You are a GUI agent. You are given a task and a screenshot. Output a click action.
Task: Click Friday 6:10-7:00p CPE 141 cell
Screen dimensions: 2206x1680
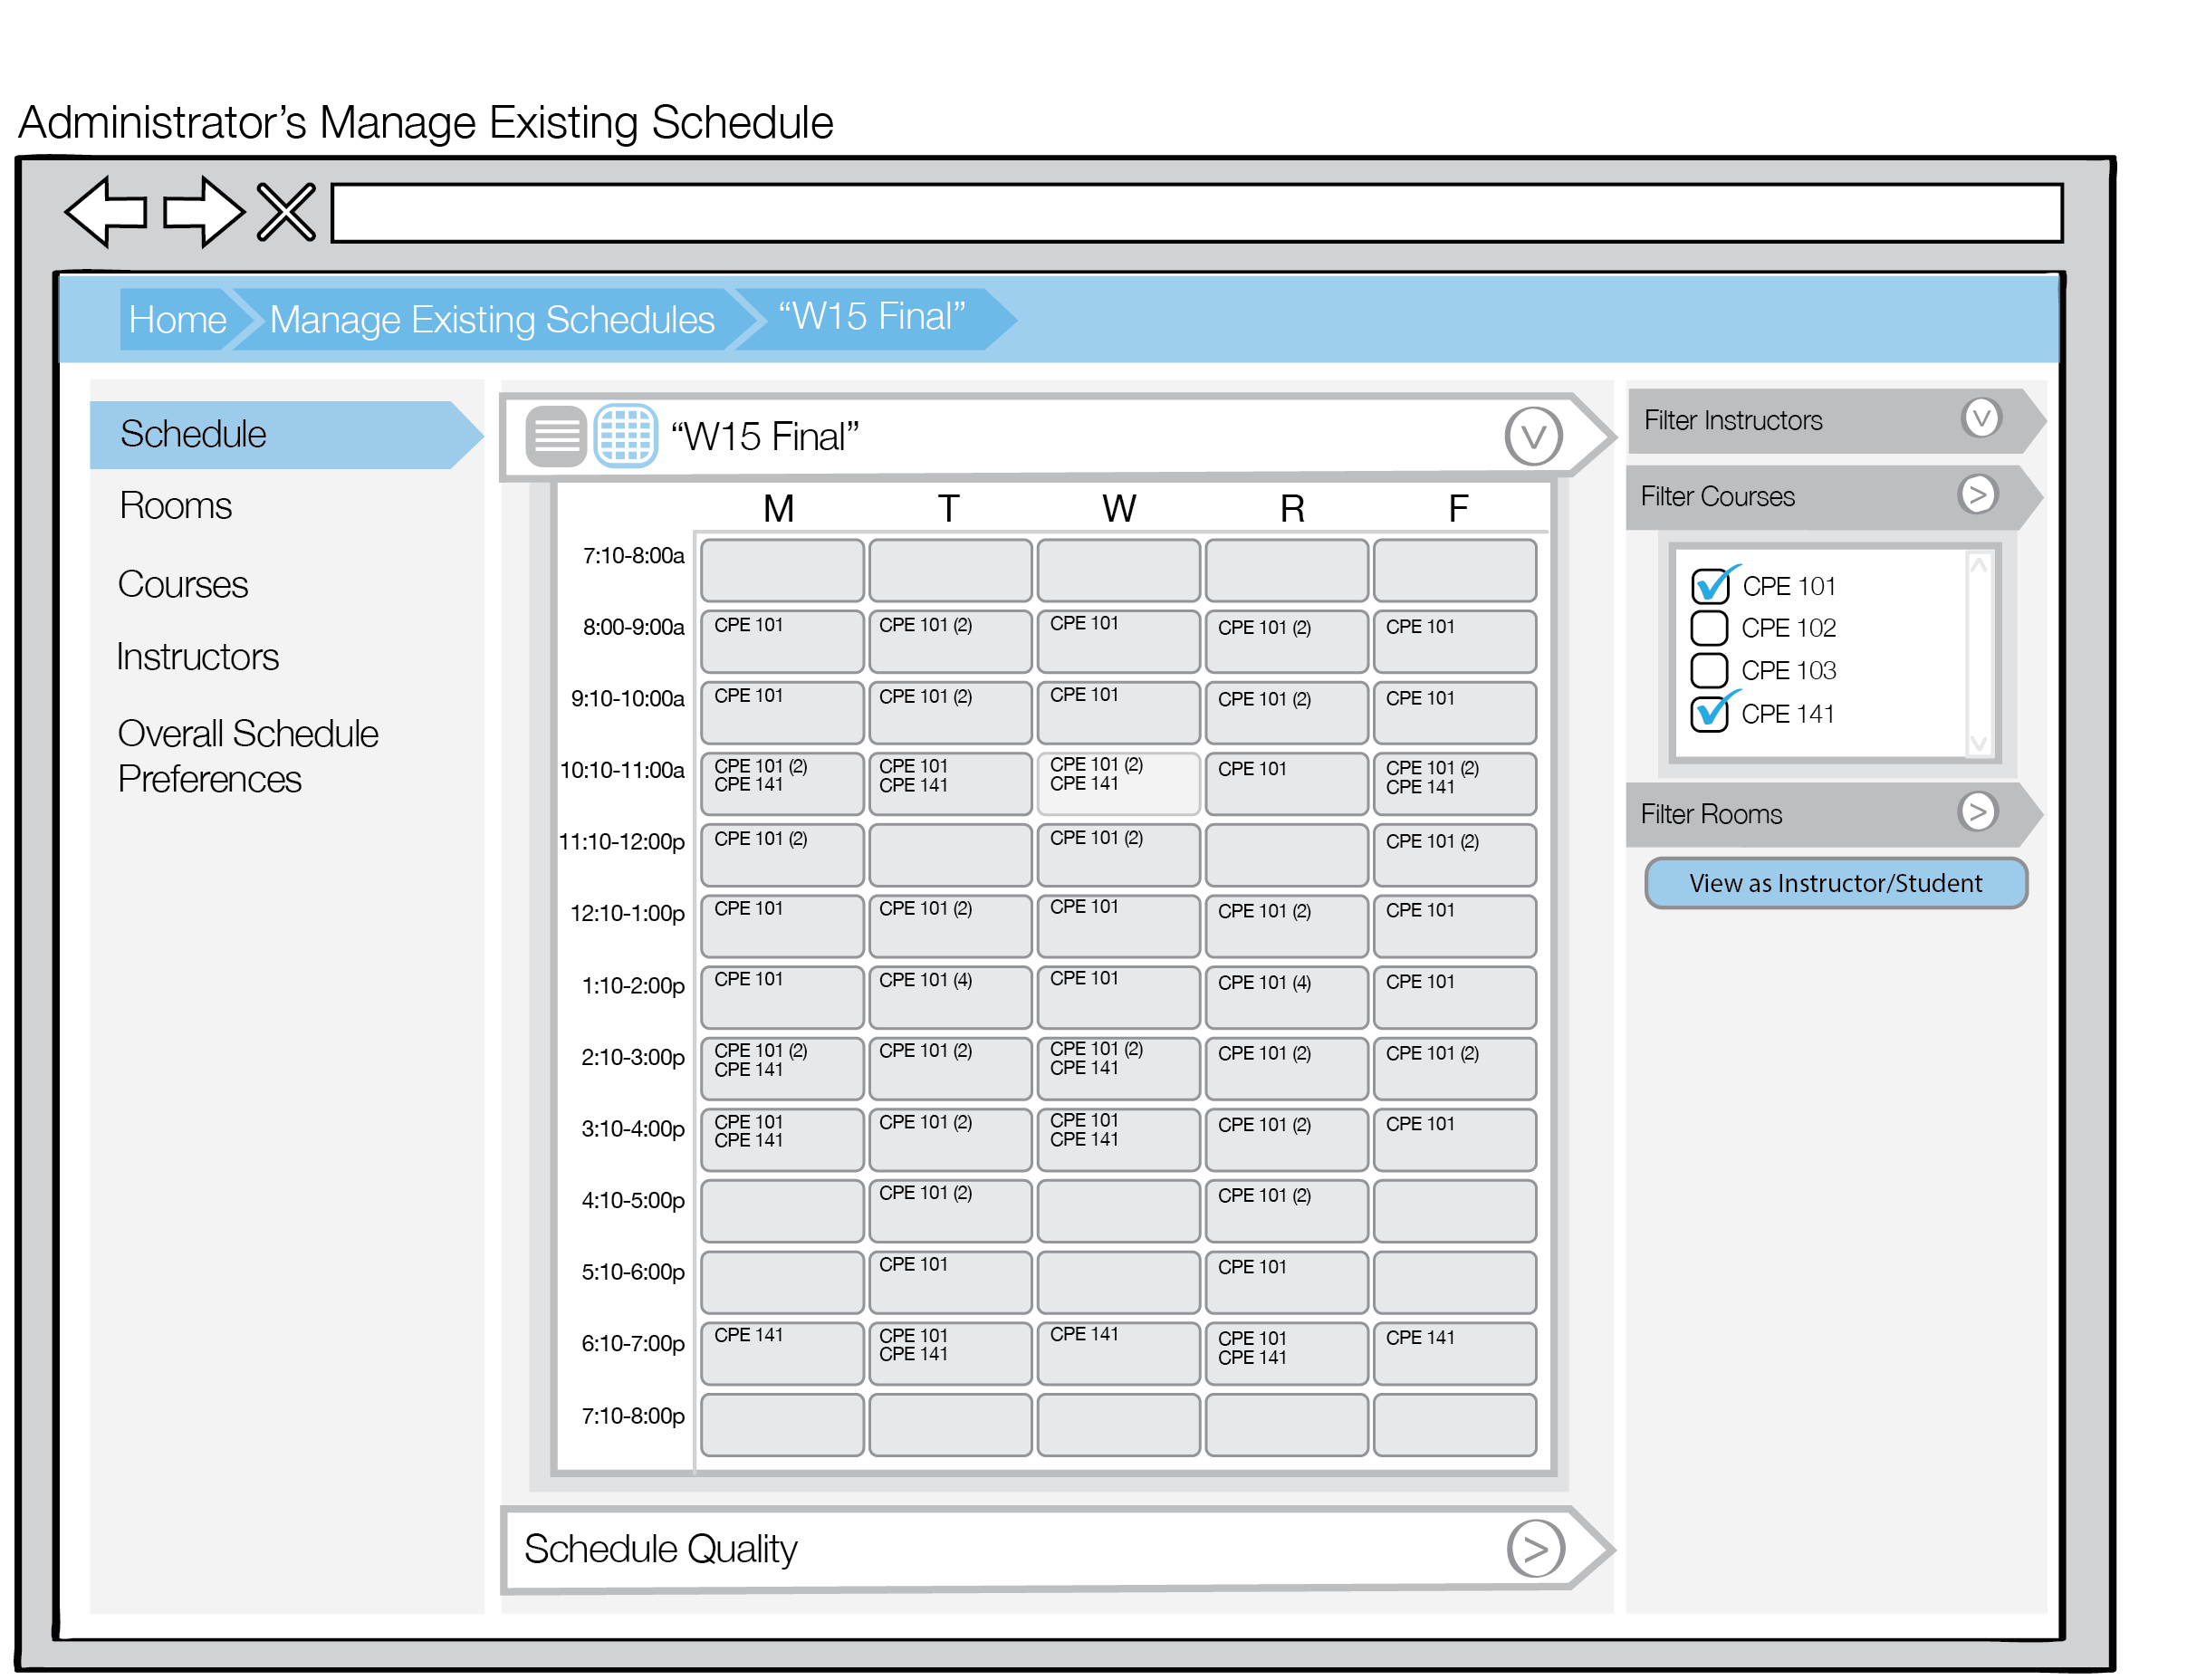coord(1454,1354)
